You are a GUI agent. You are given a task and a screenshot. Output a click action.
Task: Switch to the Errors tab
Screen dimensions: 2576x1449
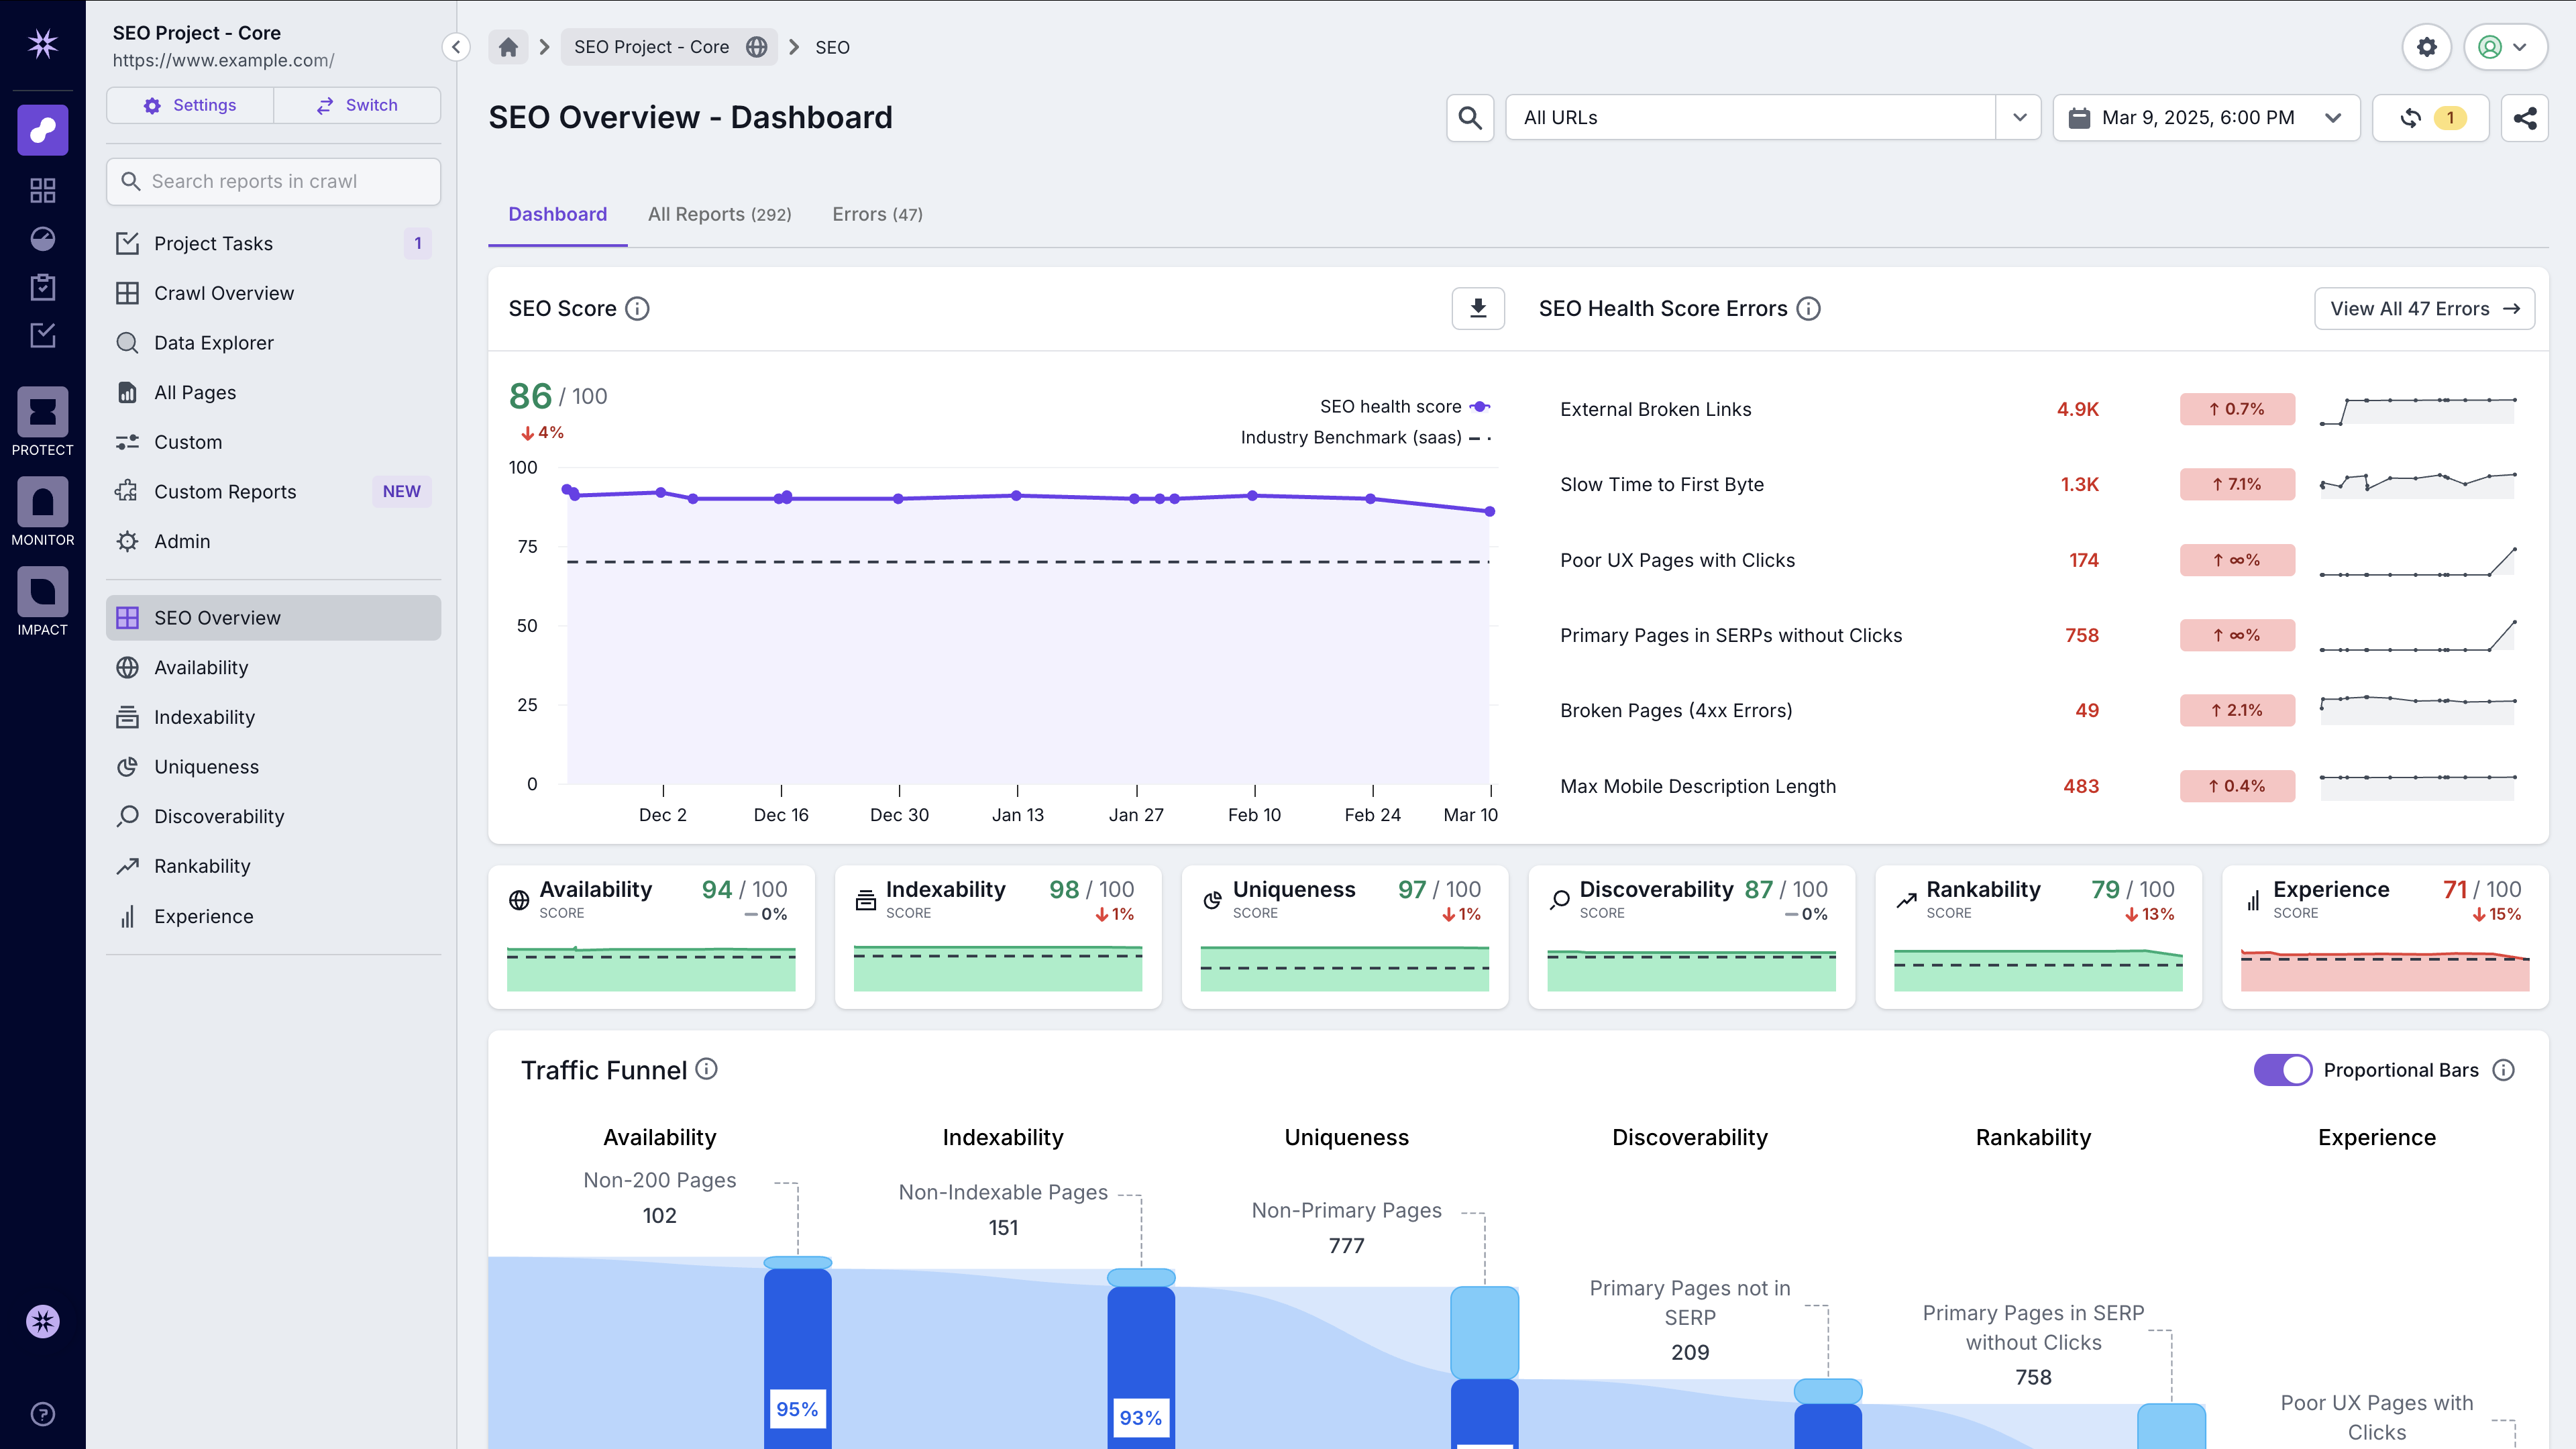click(877, 214)
